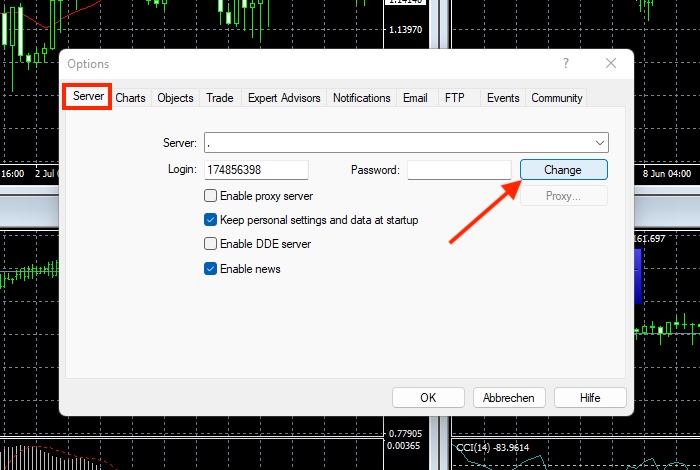Click the greyed-out Proxy... button
The width and height of the screenshot is (700, 470).
[x=564, y=196]
